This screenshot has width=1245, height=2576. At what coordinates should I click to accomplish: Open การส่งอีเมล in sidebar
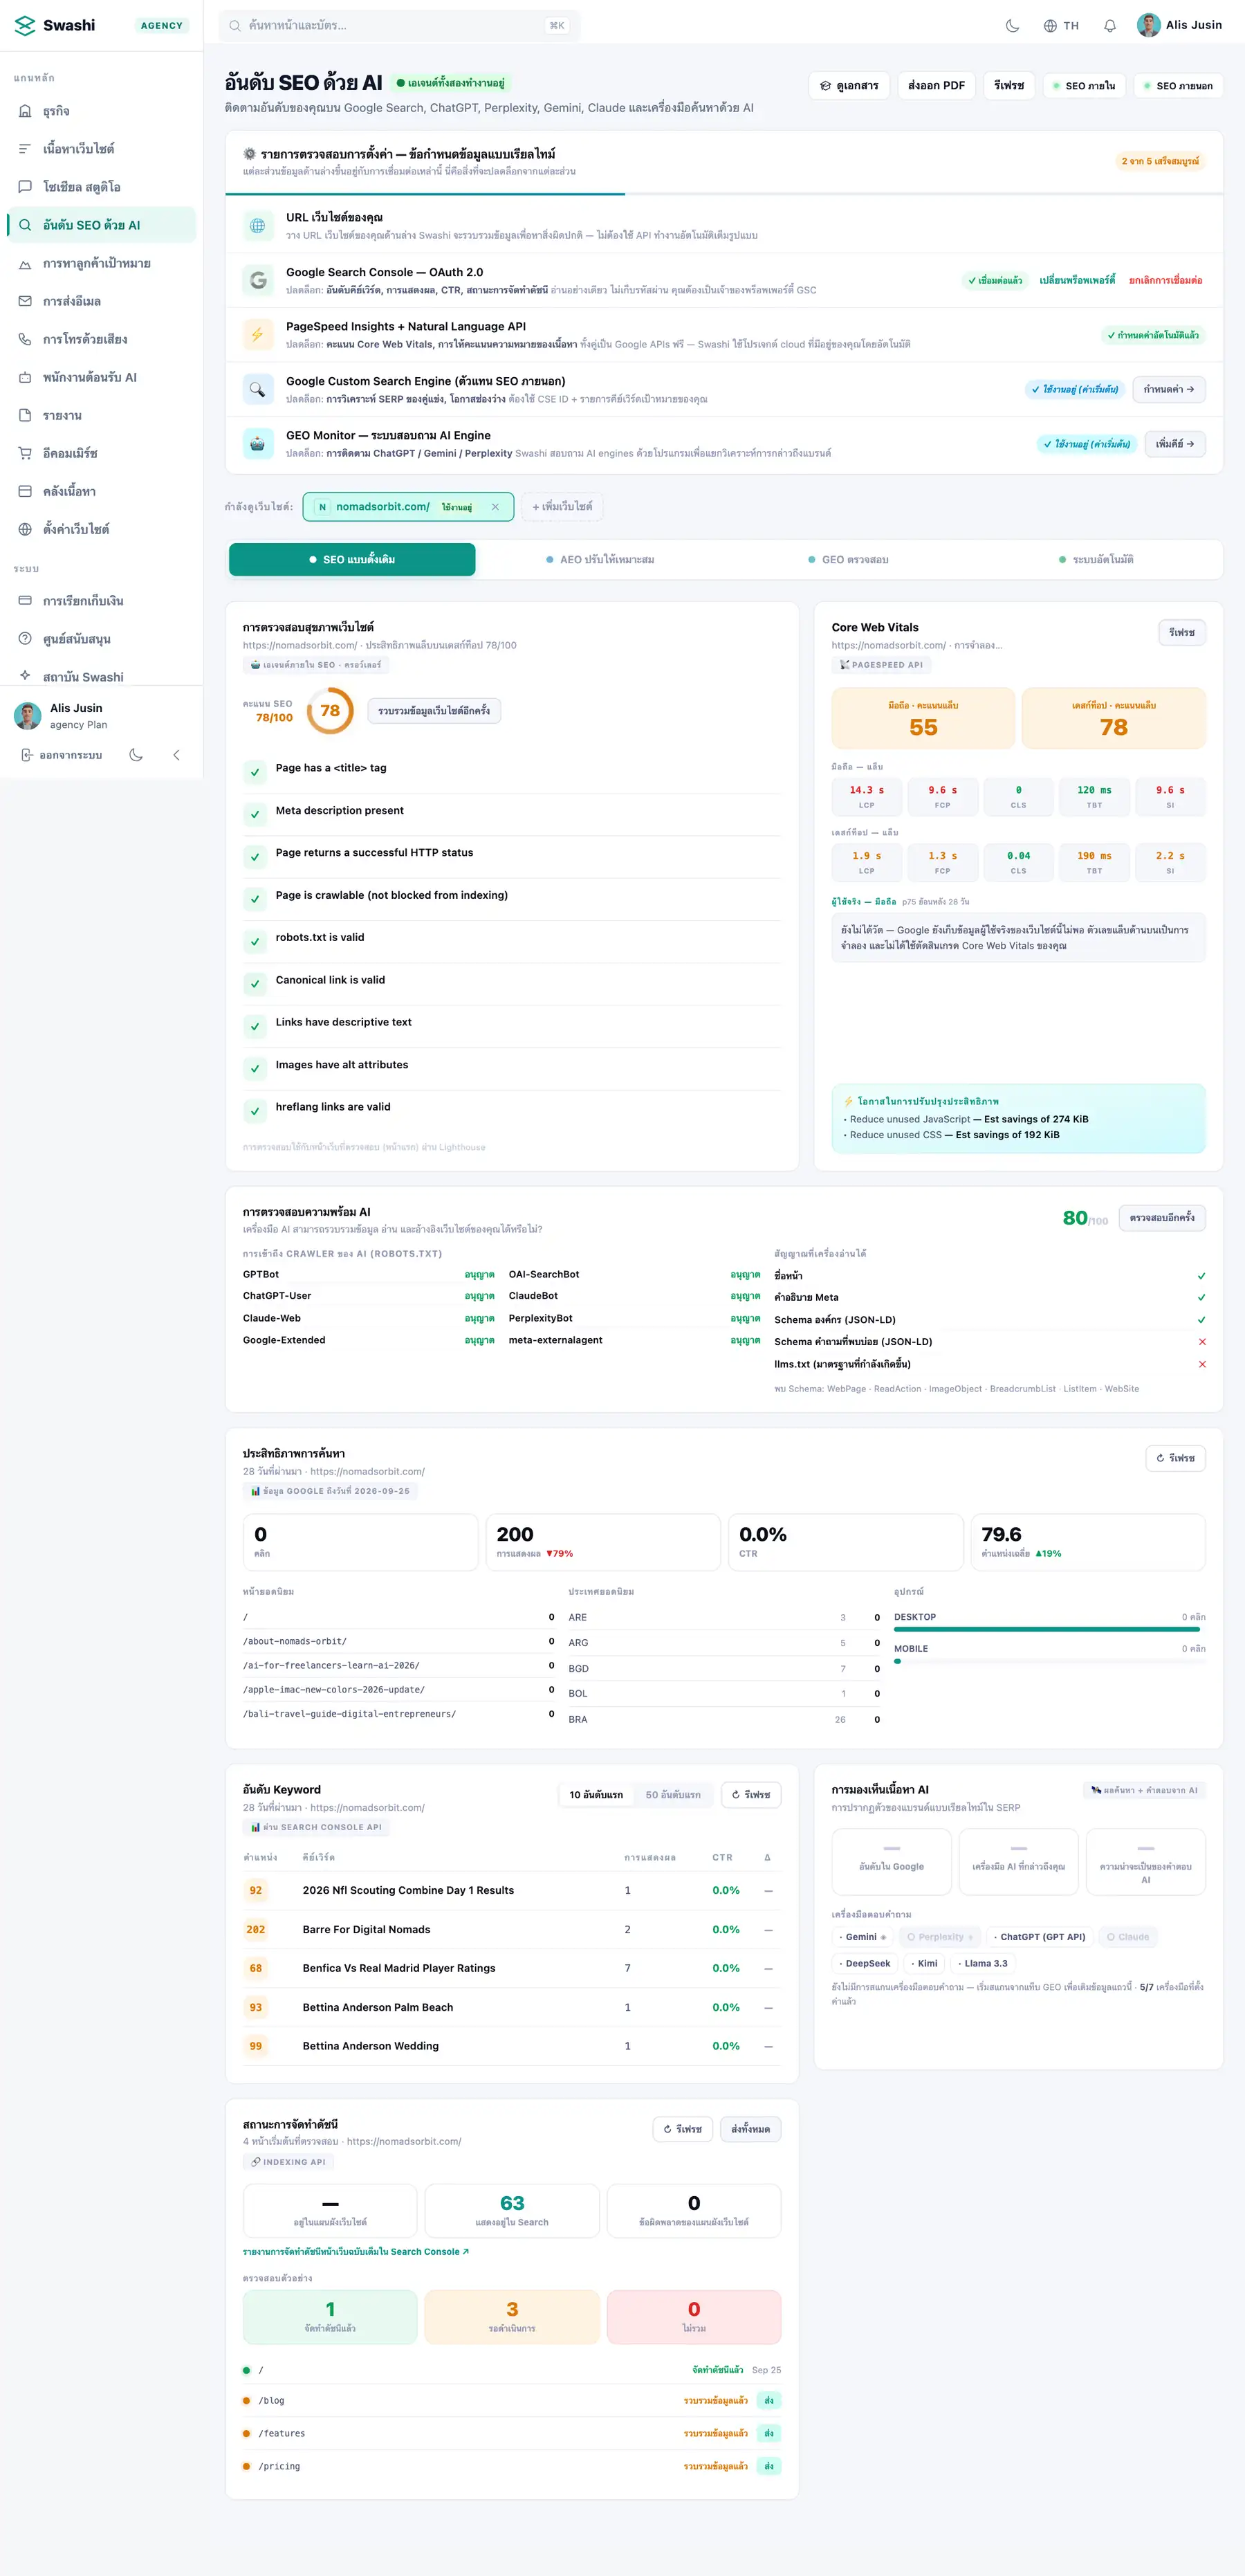101,301
